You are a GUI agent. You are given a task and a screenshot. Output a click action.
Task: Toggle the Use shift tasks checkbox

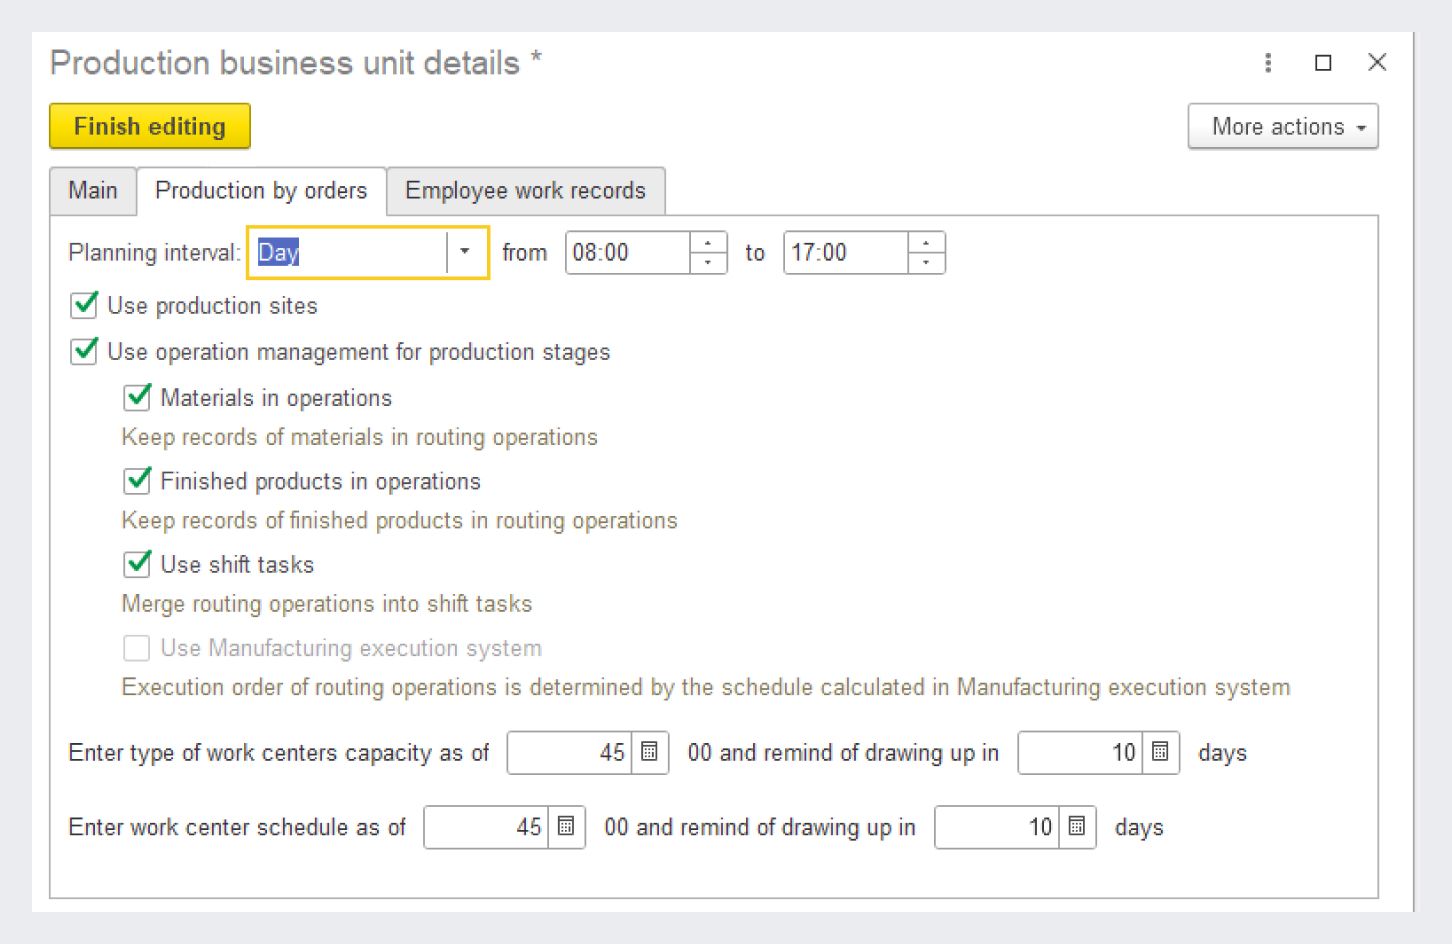click(137, 564)
